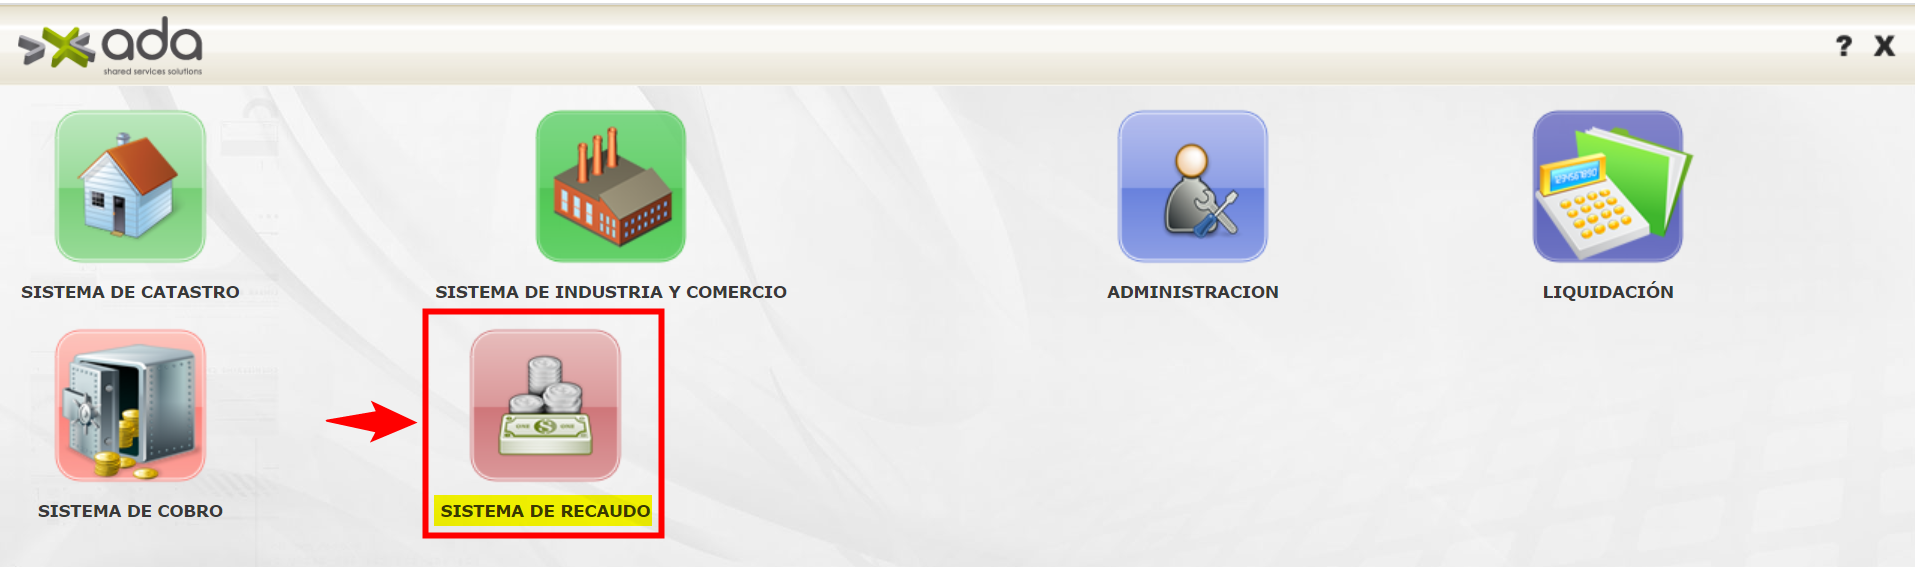Click the SISTEMA DE COBRO label

(x=130, y=511)
